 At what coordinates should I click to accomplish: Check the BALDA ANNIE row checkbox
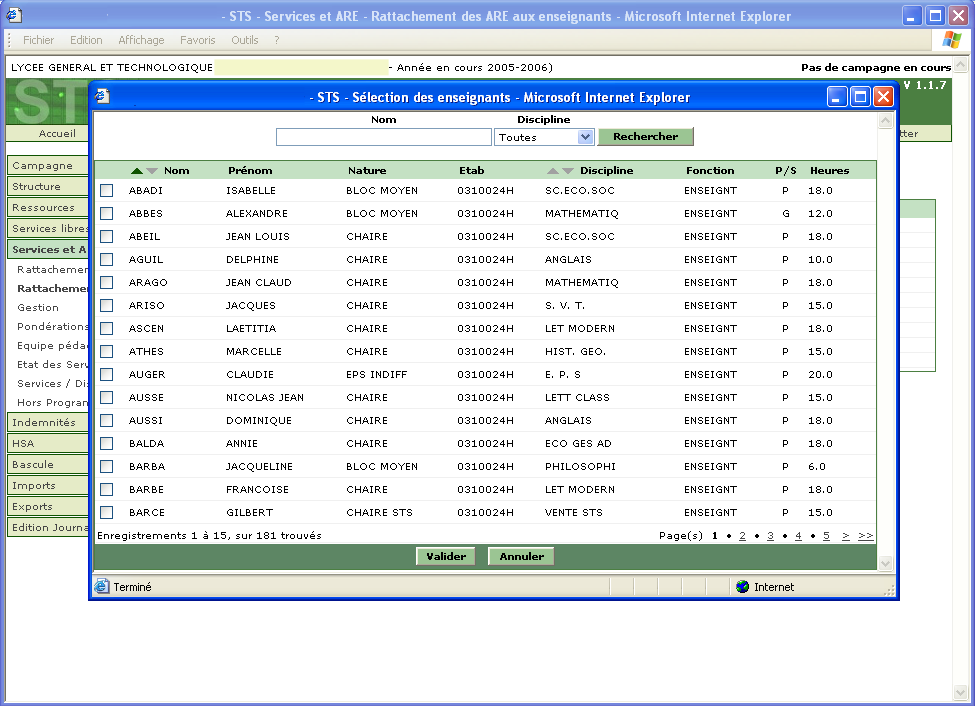[107, 444]
